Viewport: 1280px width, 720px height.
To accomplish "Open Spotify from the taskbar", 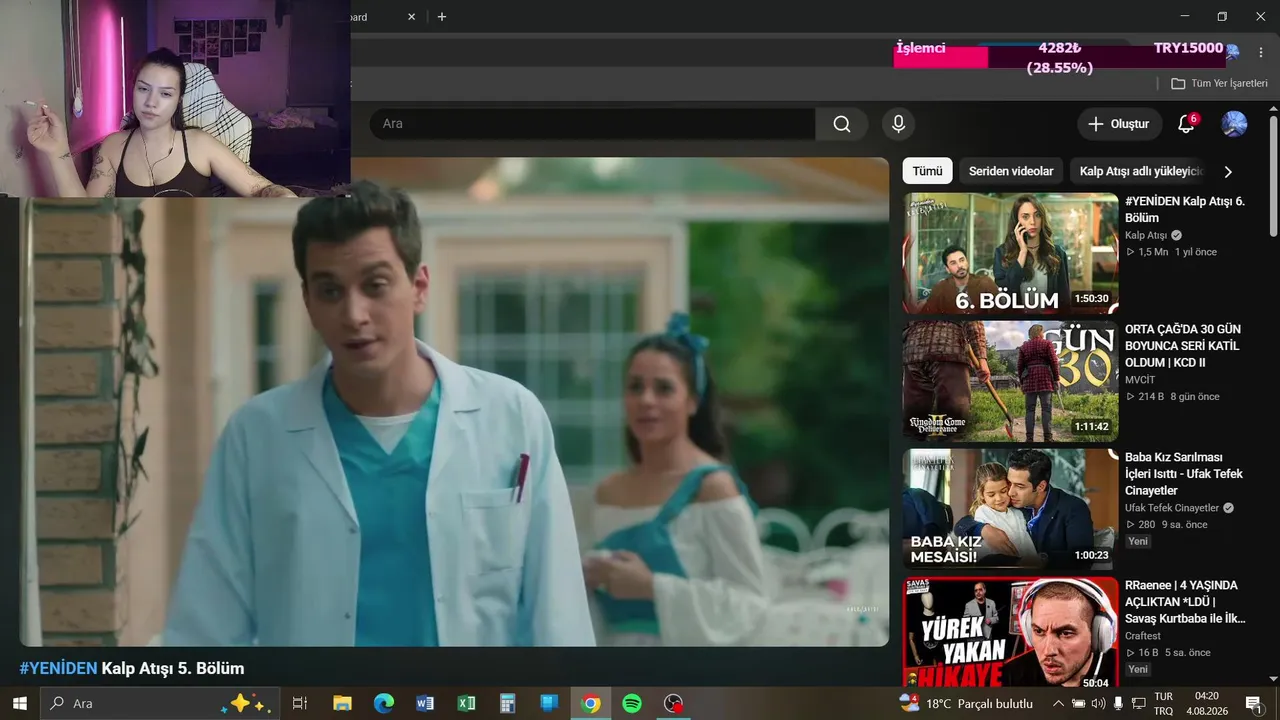I will tap(632, 703).
